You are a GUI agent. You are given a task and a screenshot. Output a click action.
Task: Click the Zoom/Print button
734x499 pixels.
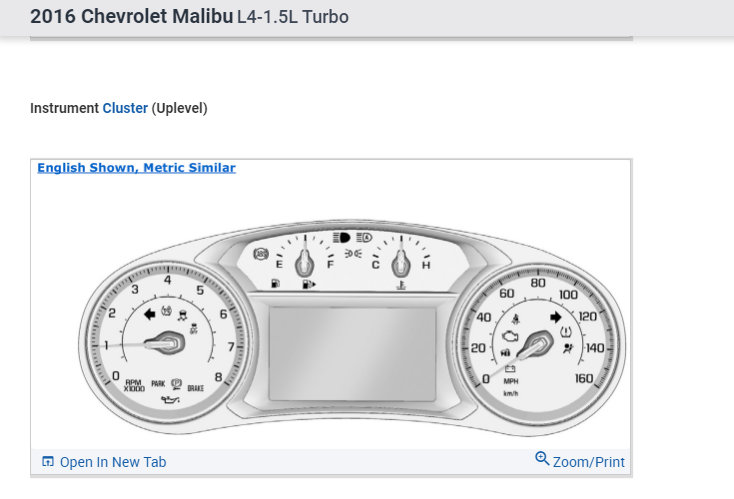tap(580, 461)
